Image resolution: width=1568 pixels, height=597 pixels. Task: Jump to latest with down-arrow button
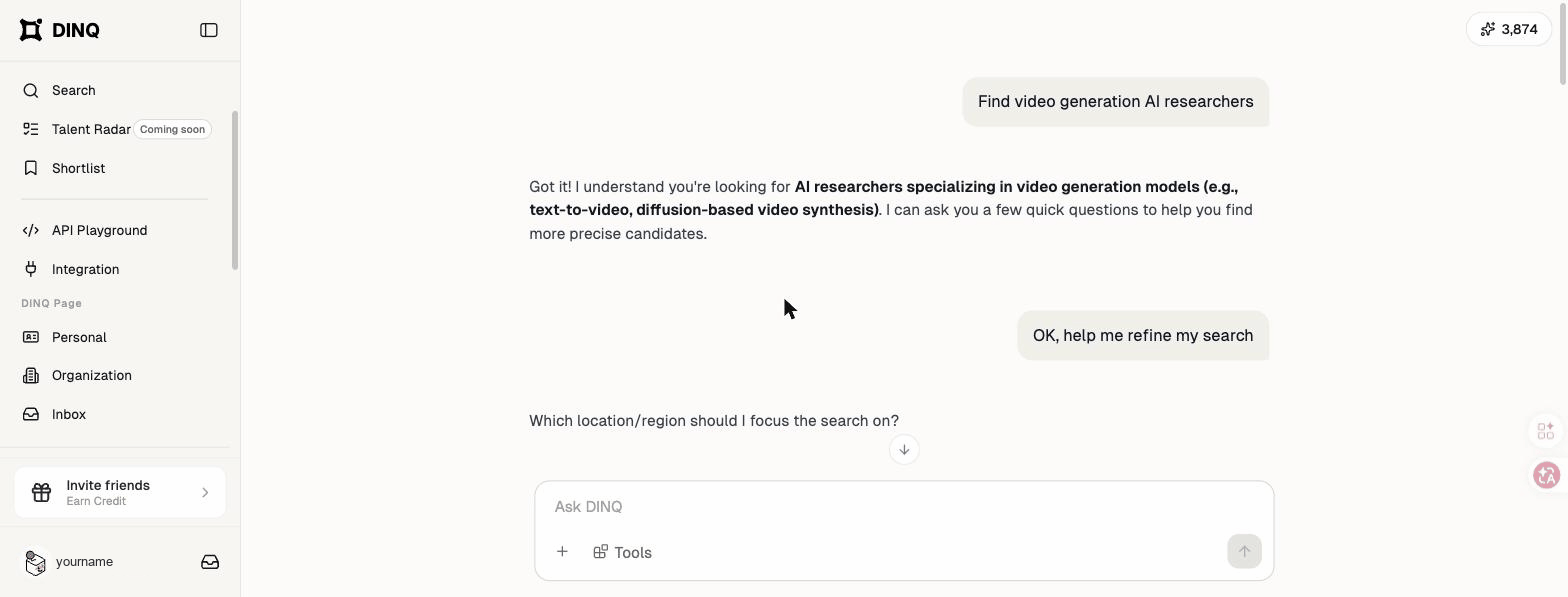(904, 450)
